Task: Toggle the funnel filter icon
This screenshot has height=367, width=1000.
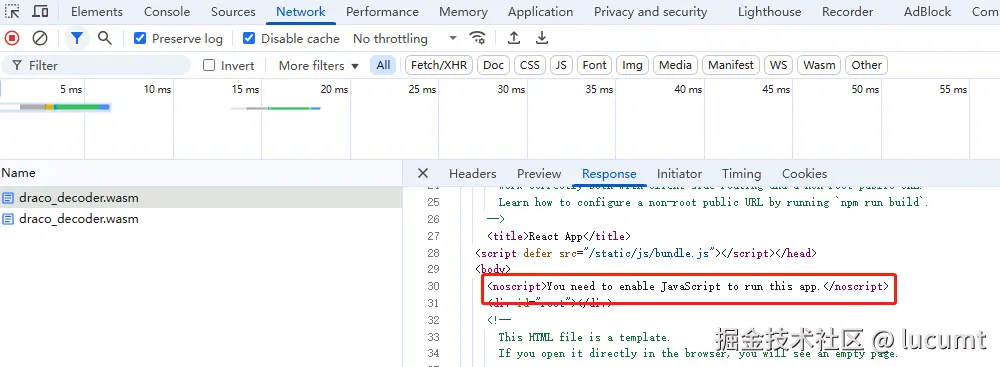Action: tap(77, 38)
